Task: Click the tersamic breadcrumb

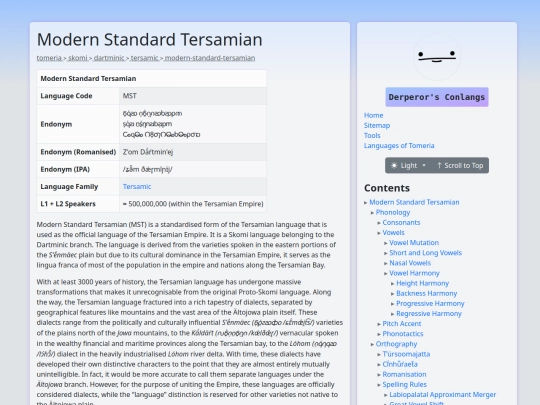Action: point(145,58)
